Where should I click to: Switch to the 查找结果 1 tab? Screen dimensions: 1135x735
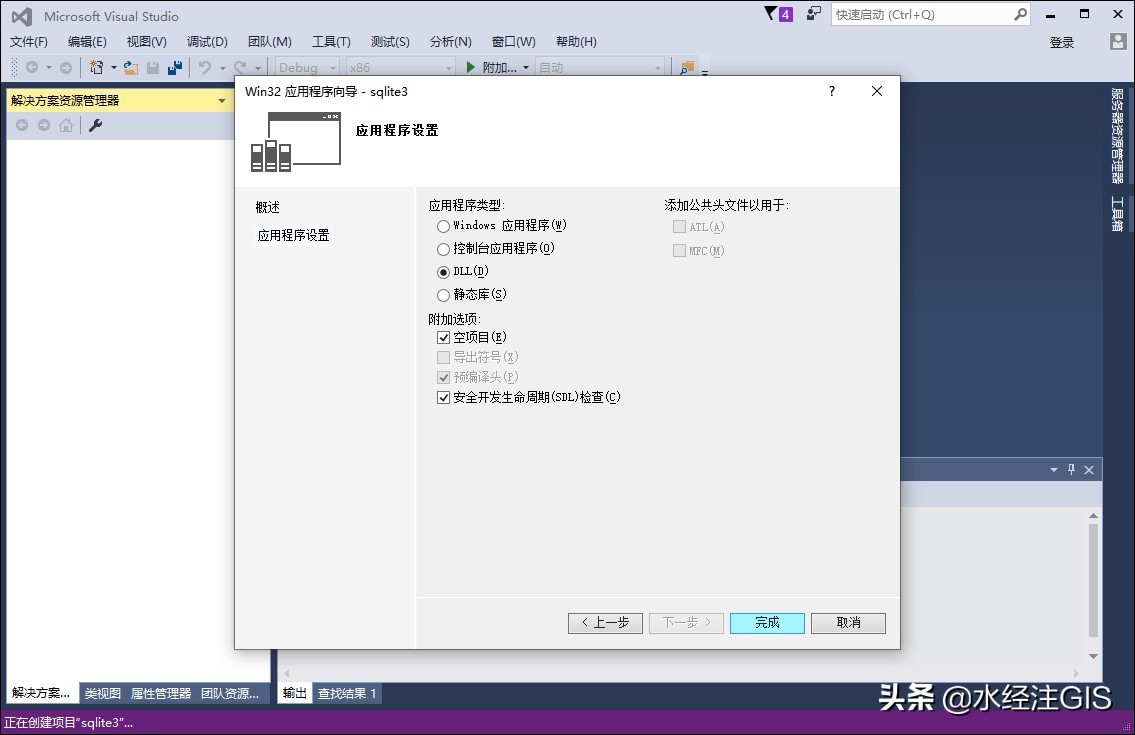point(347,693)
